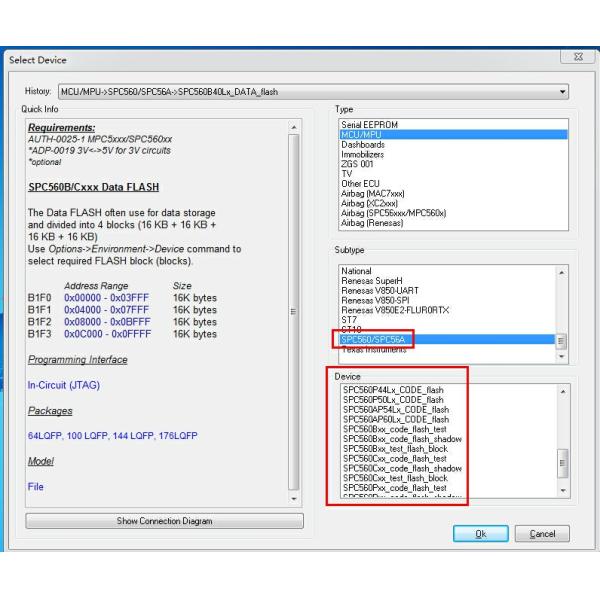Click Device list scroll down arrow
The width and height of the screenshot is (600, 600).
pos(563,491)
